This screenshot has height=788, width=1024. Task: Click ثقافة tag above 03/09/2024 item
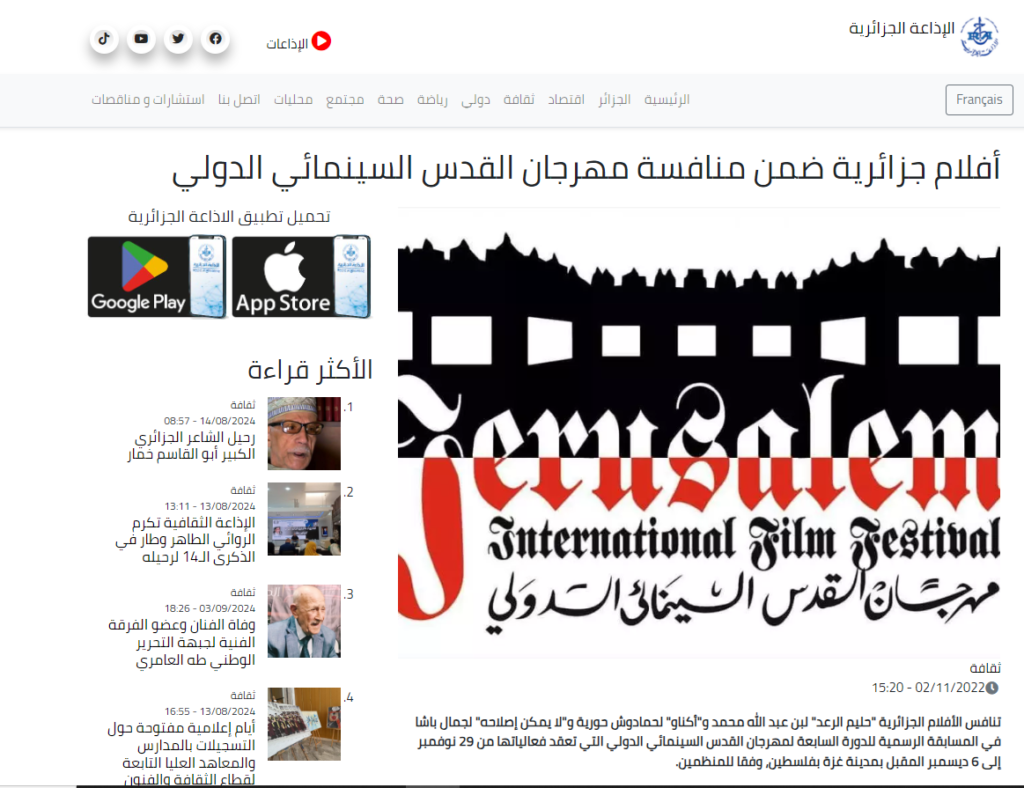coord(243,593)
